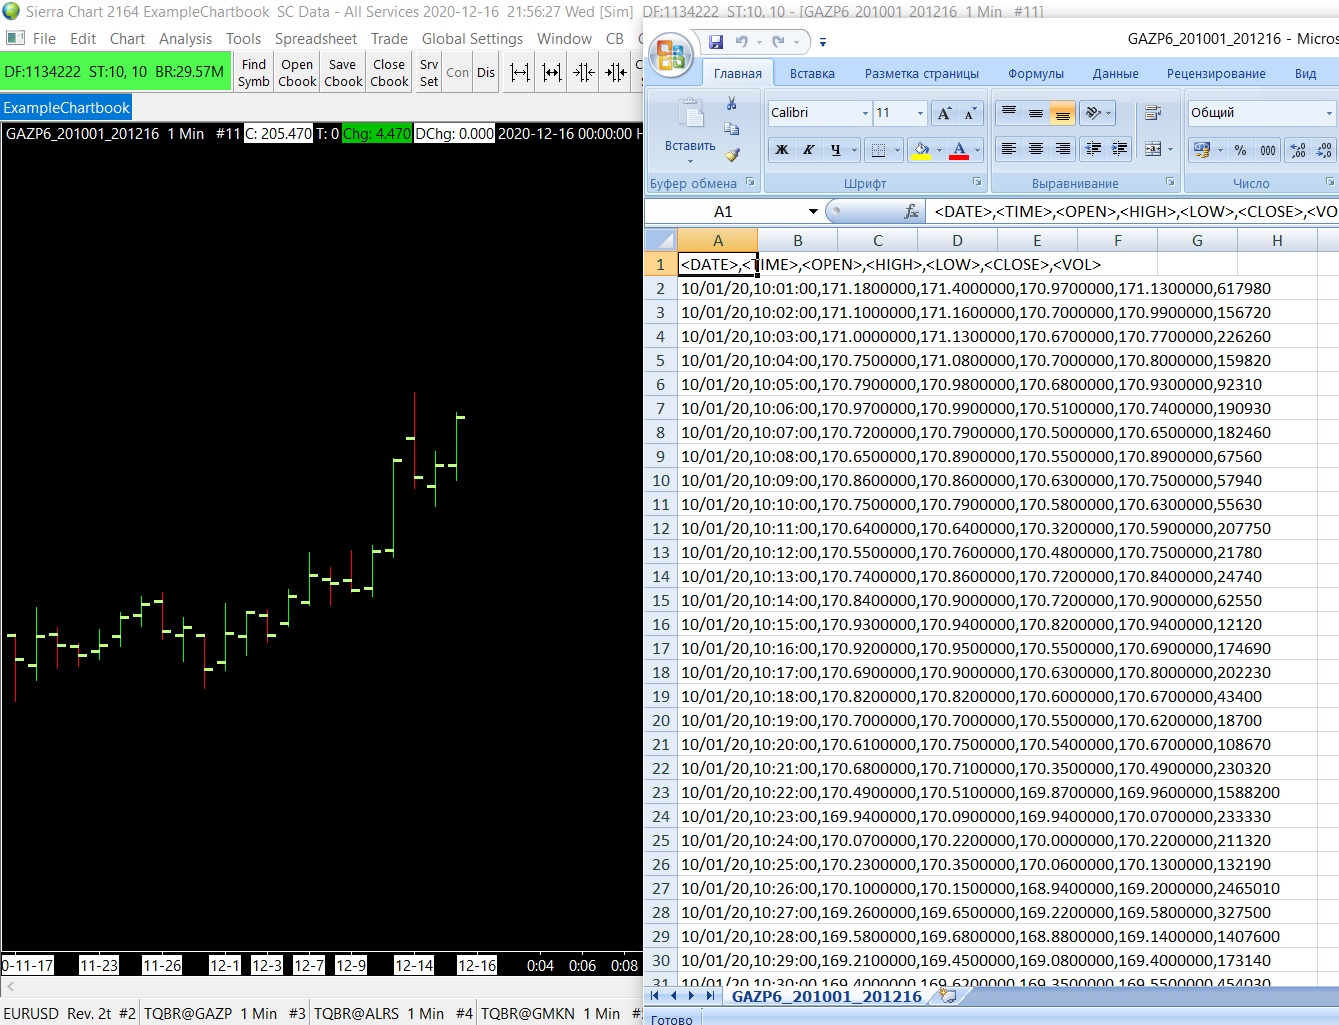Toggle italic (К) formatting in Excel
The height and width of the screenshot is (1025, 1339).
pyautogui.click(x=808, y=150)
